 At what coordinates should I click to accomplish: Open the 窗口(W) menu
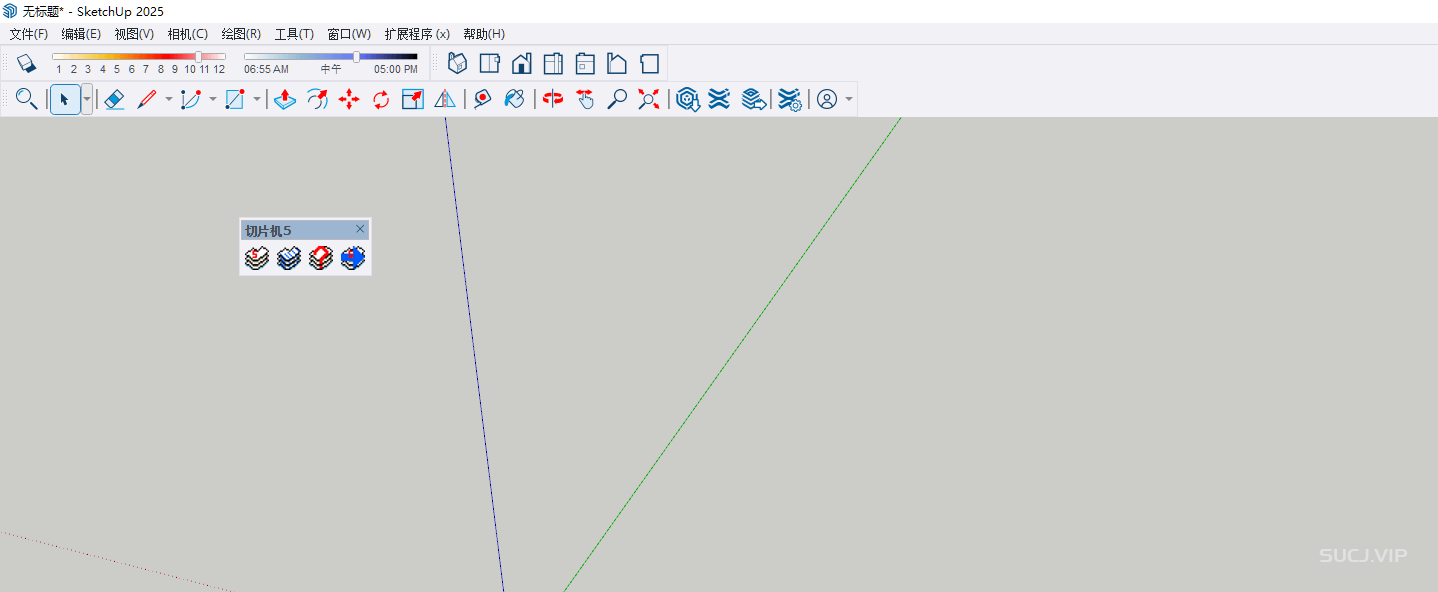click(349, 34)
